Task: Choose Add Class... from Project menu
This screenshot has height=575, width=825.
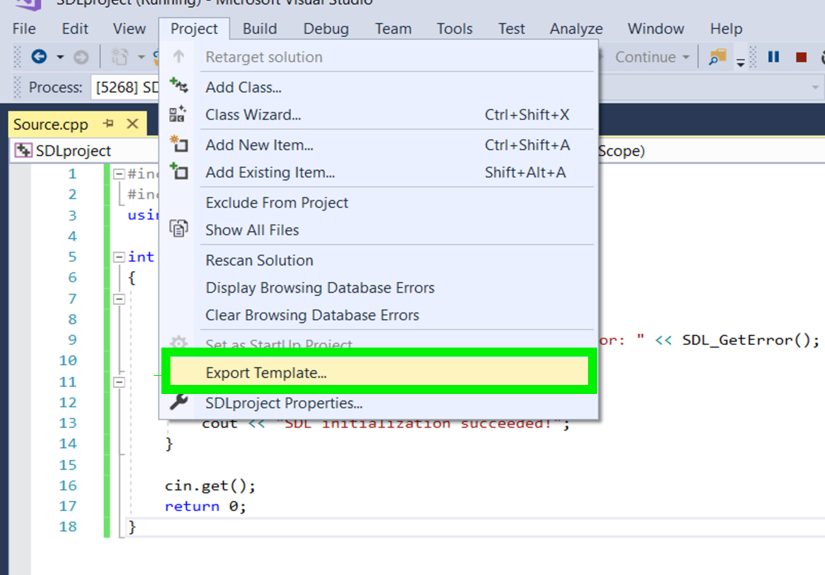Action: (x=378, y=87)
